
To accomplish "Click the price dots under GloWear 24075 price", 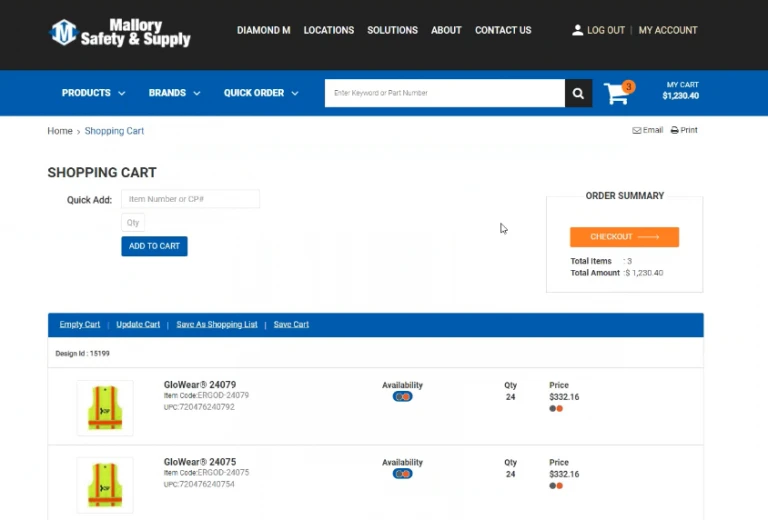I will tap(556, 486).
